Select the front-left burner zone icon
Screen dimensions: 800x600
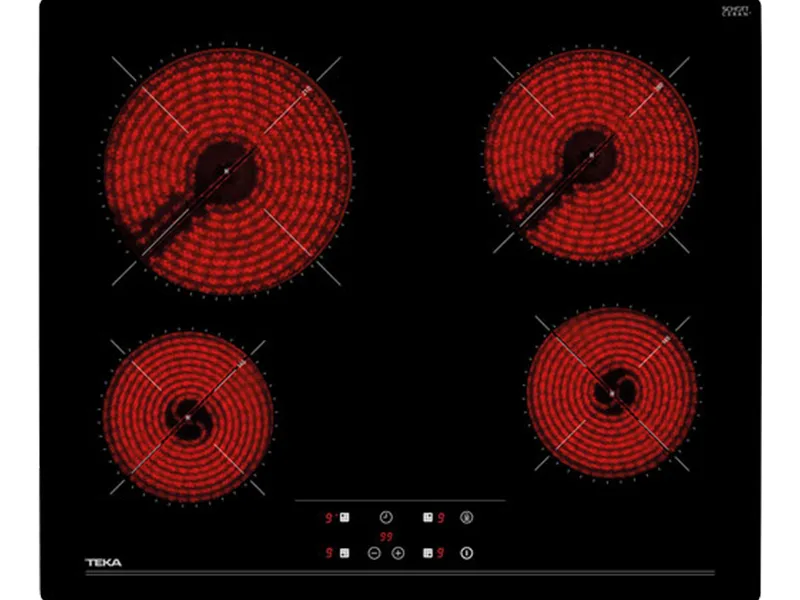pos(344,553)
